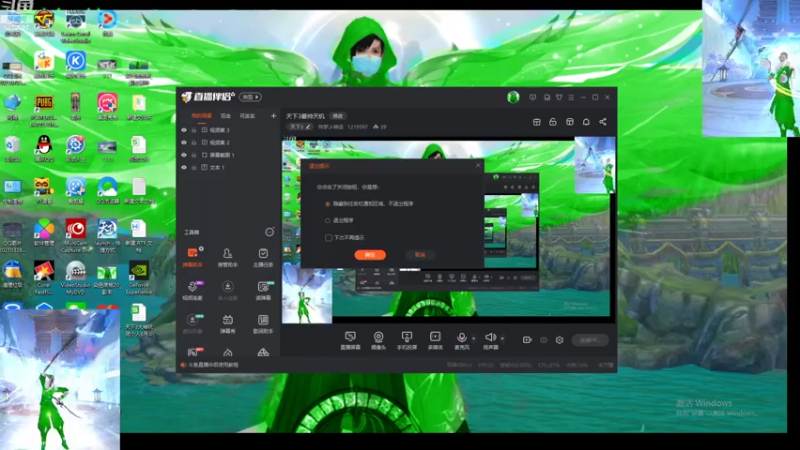Select the 屏幕截图 1 source row
Screen dimensions: 800x450
pos(228,155)
